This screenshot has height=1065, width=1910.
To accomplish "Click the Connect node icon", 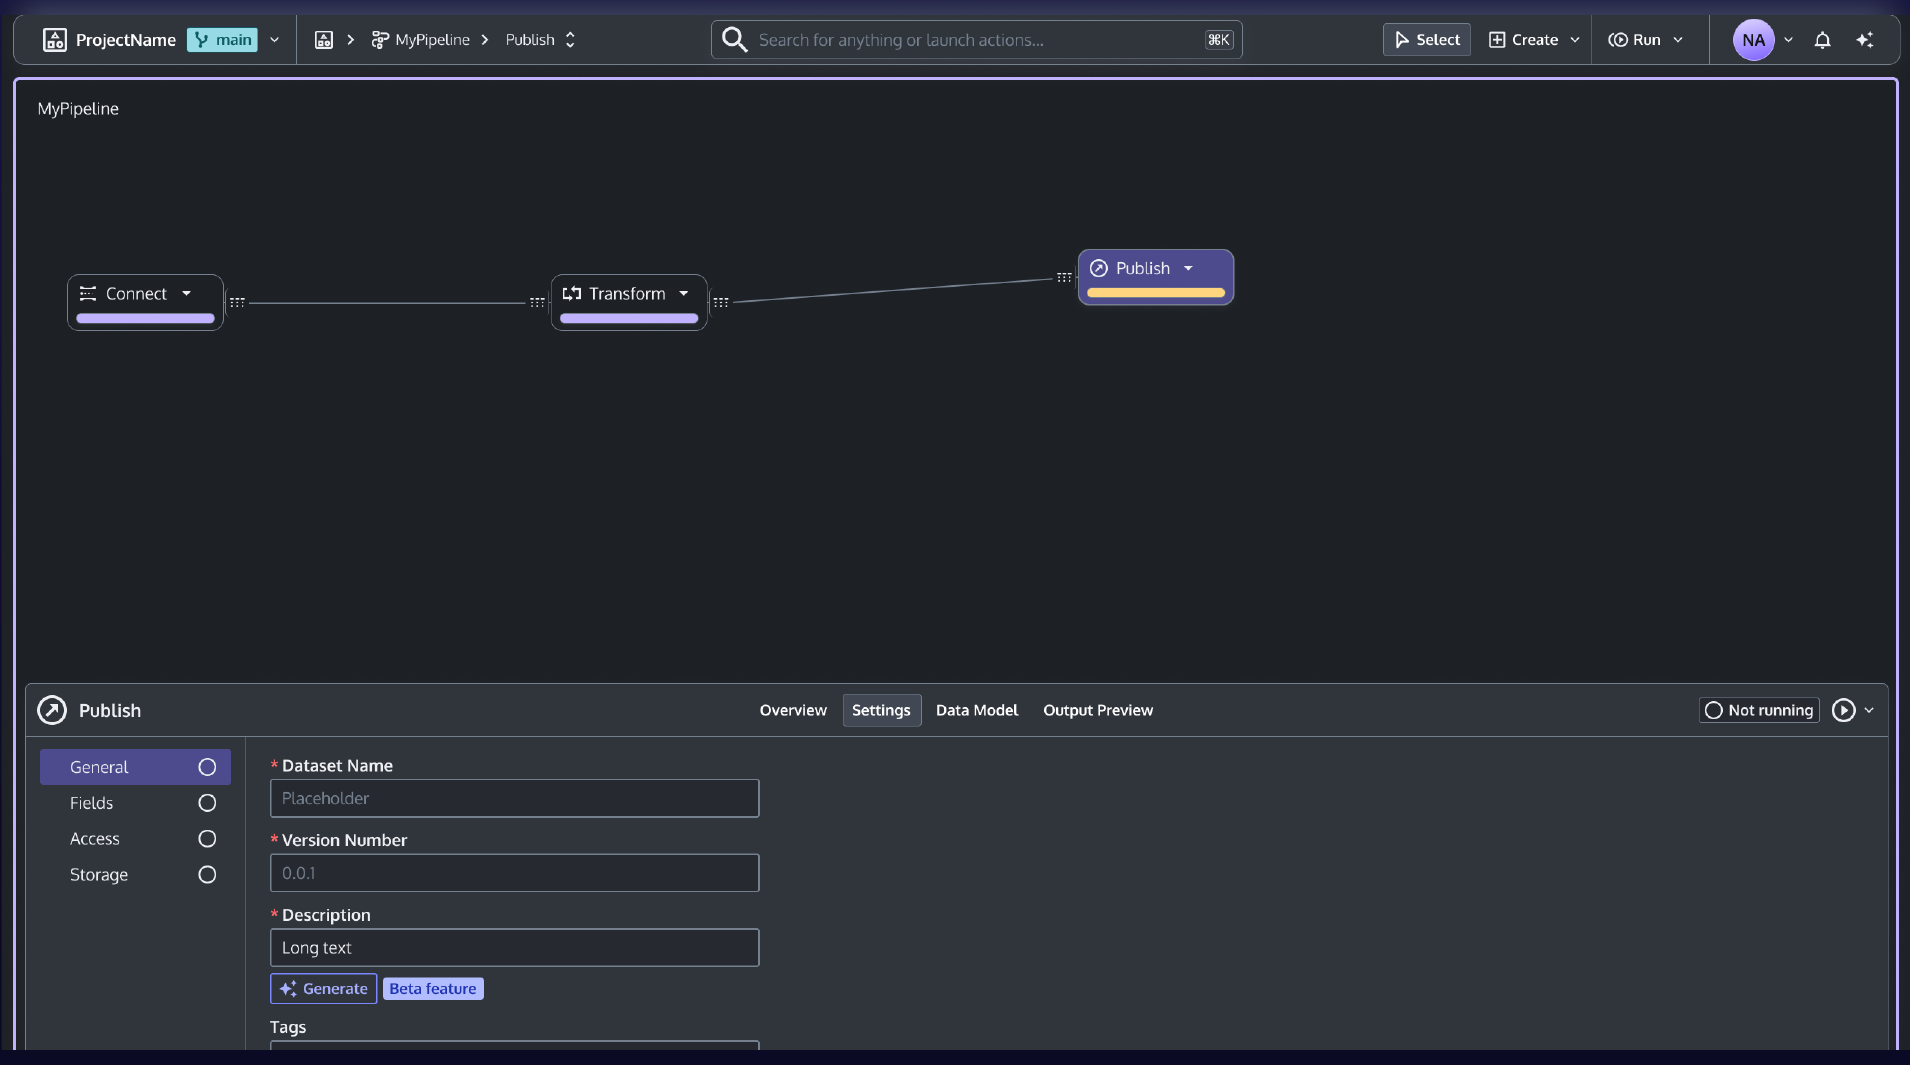I will 88,294.
